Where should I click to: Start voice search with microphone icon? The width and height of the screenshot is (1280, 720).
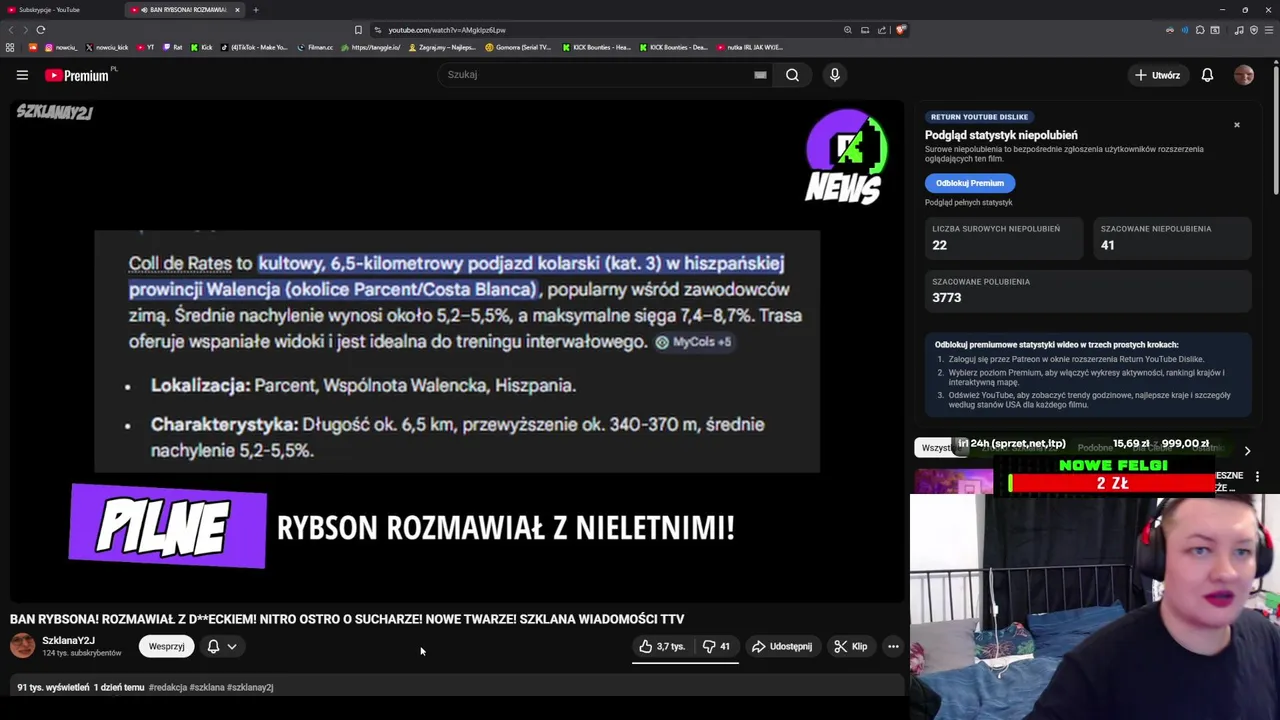(835, 75)
